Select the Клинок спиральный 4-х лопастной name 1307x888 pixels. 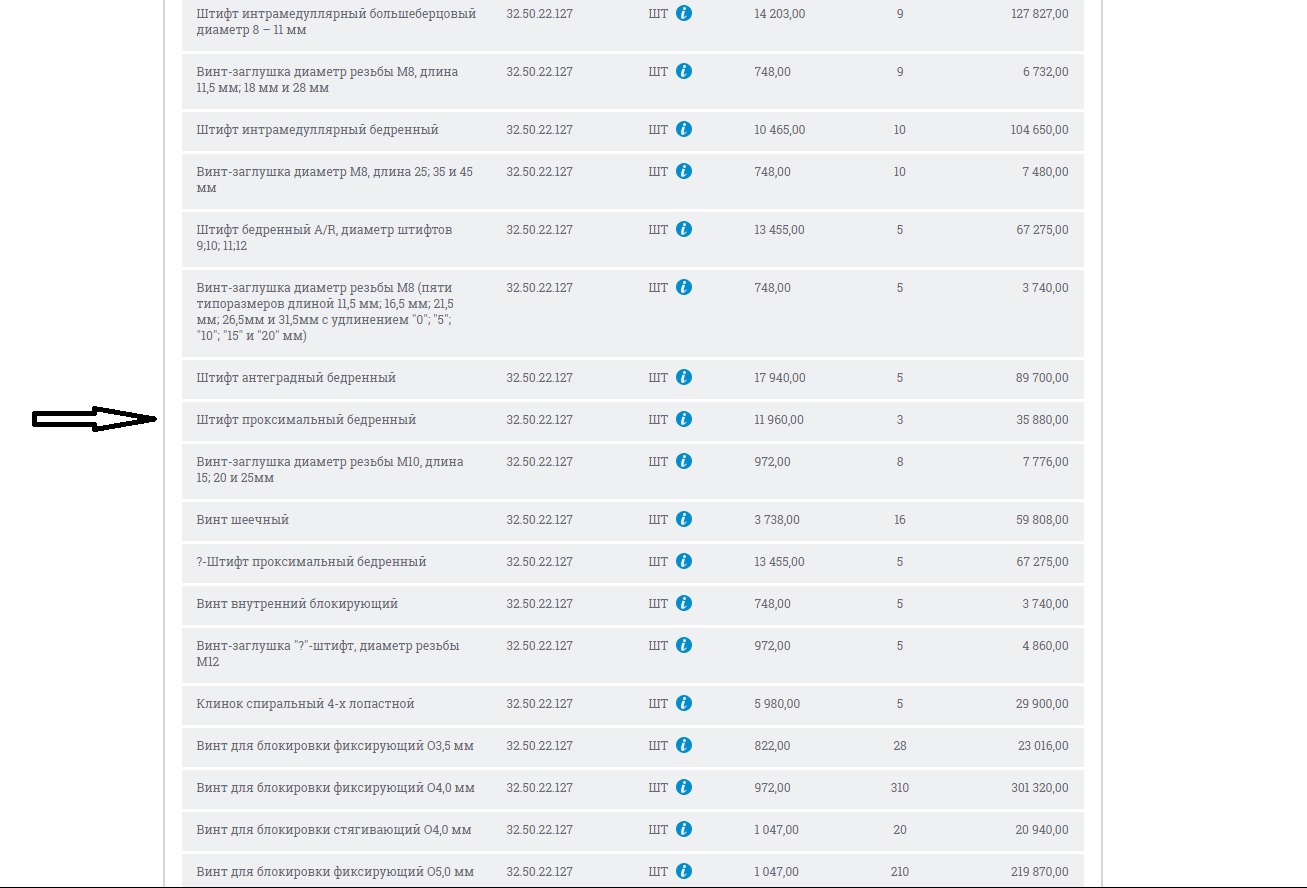point(305,704)
